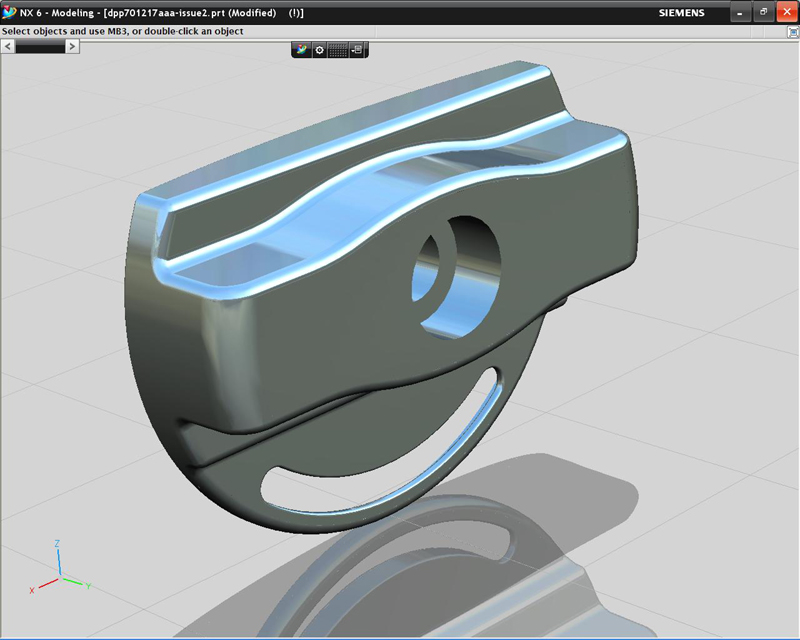The height and width of the screenshot is (640, 800).
Task: Click the colorful NX logo toolbar button
Action: [x=301, y=50]
